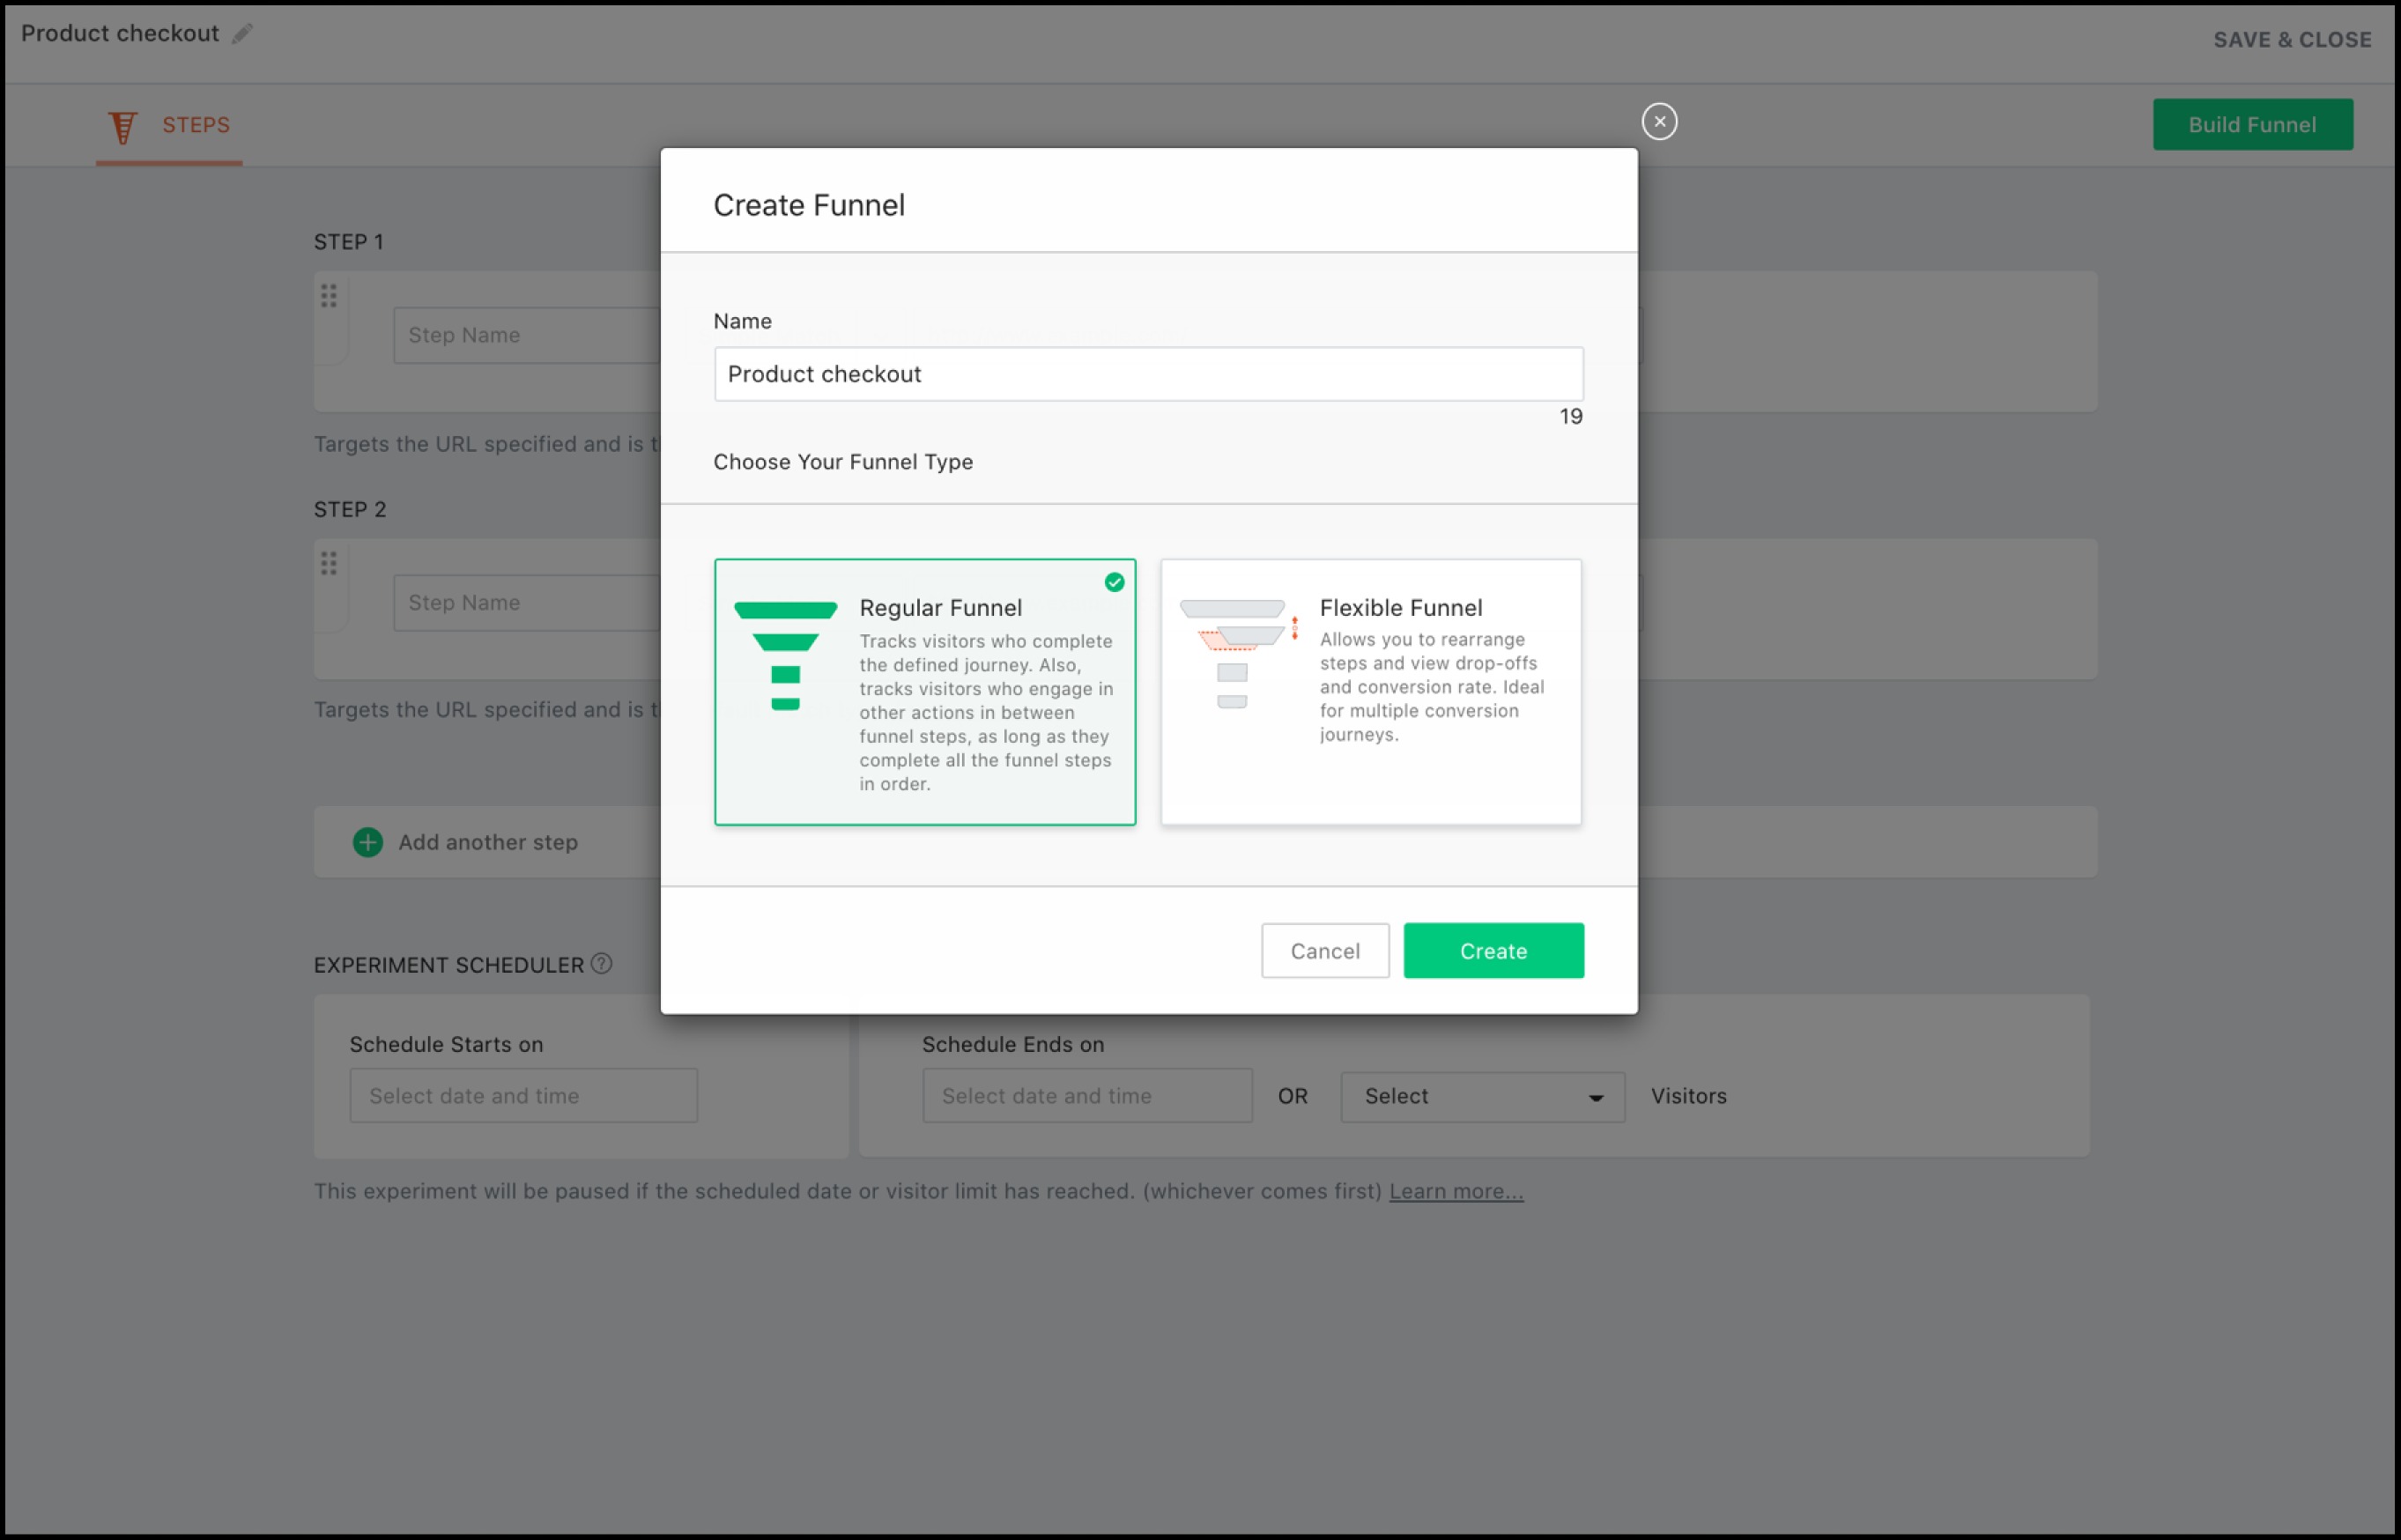Click the green plus icon for adding step

368,842
